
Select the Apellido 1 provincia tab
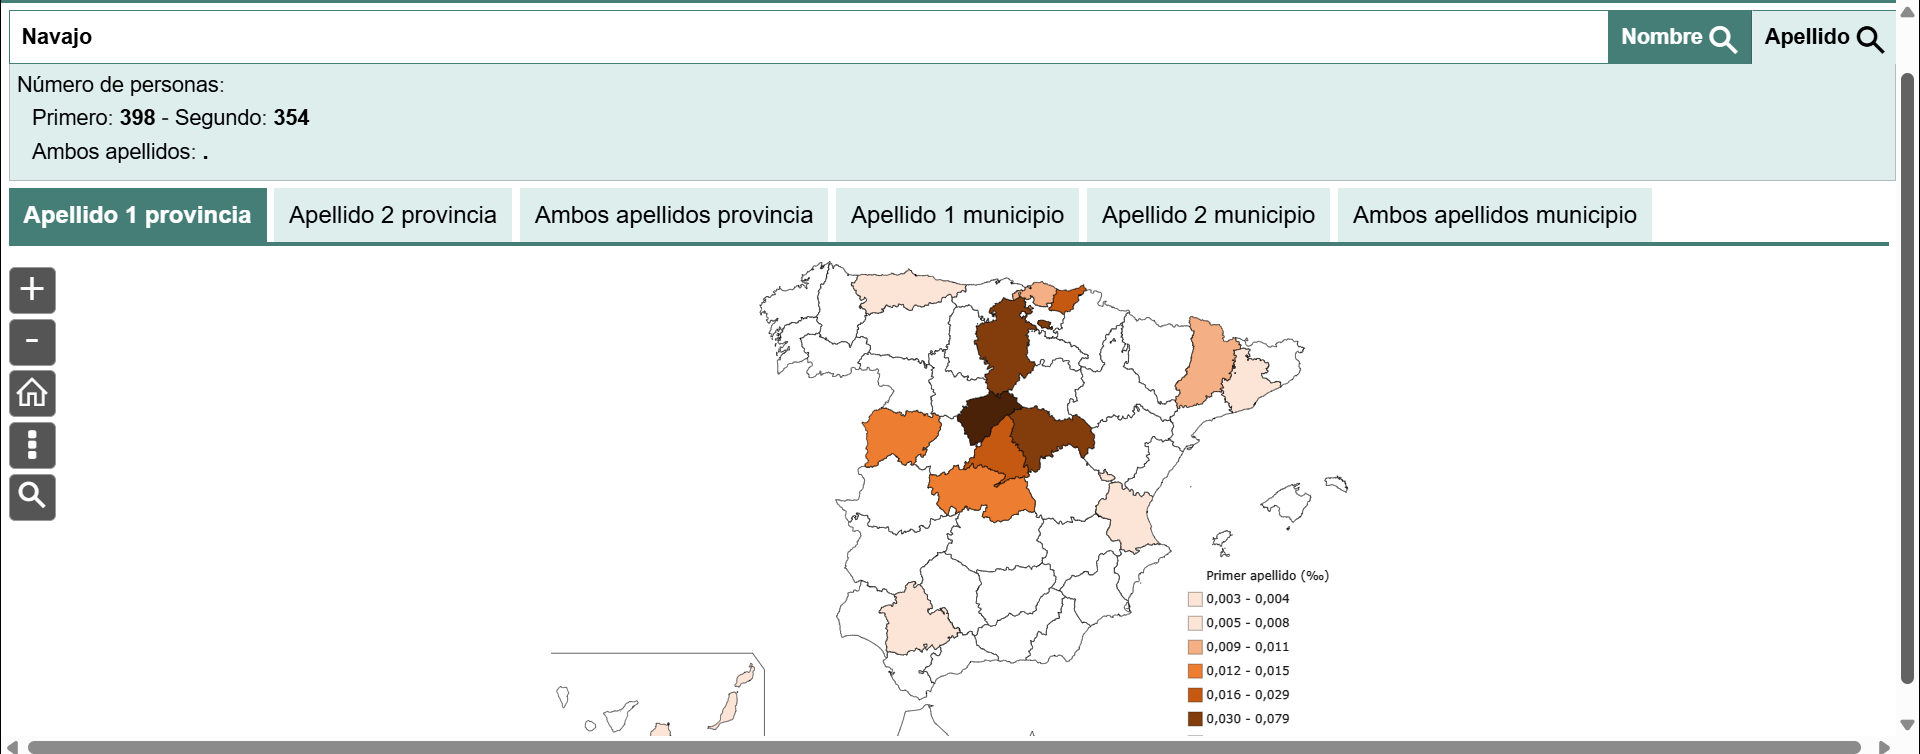(138, 215)
